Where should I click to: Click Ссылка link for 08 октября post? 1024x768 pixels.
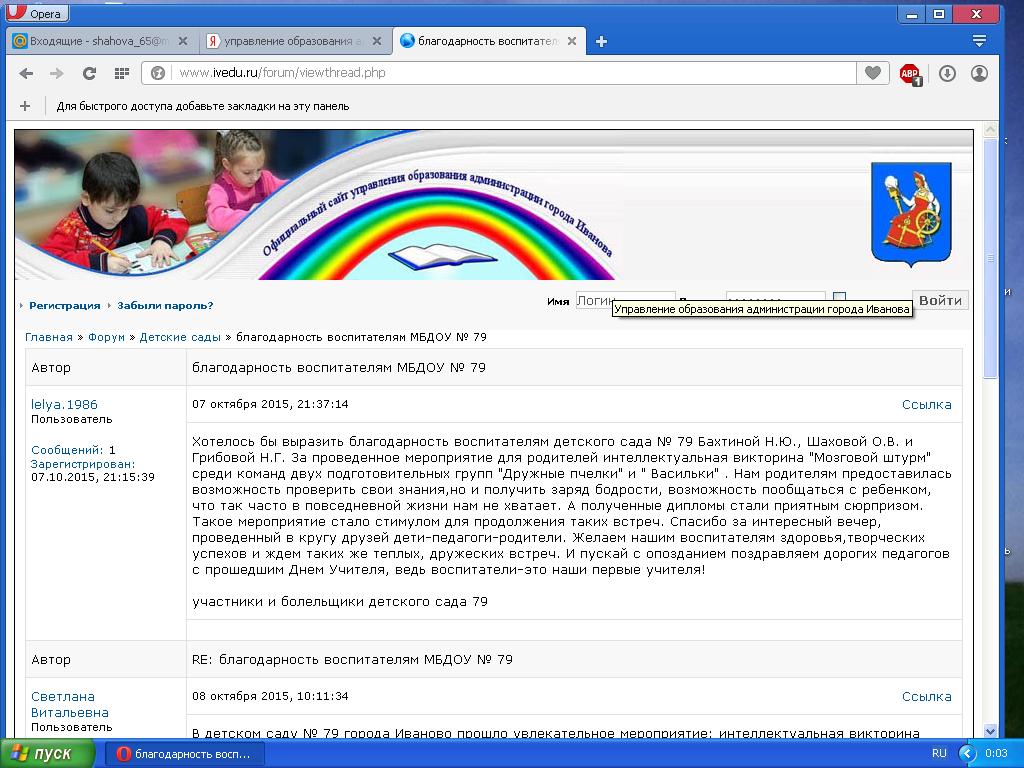click(927, 696)
